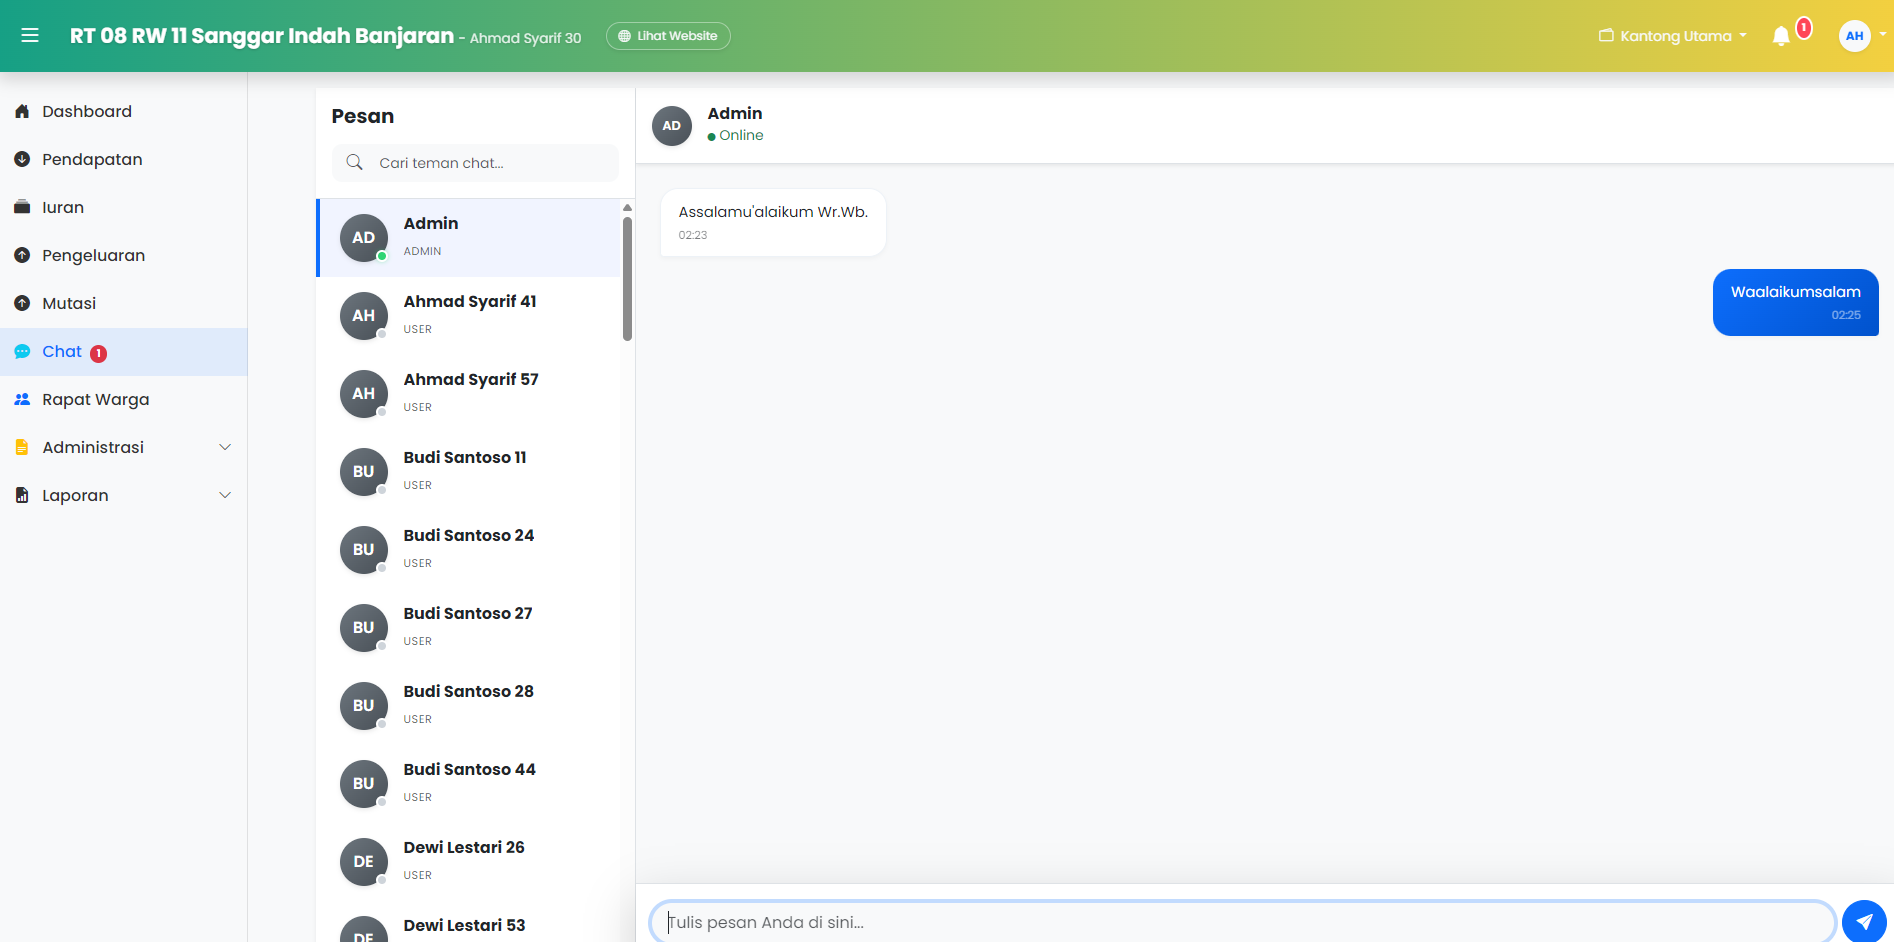The width and height of the screenshot is (1894, 942).
Task: Open chat with Budi Santoso 24
Action: point(469,550)
